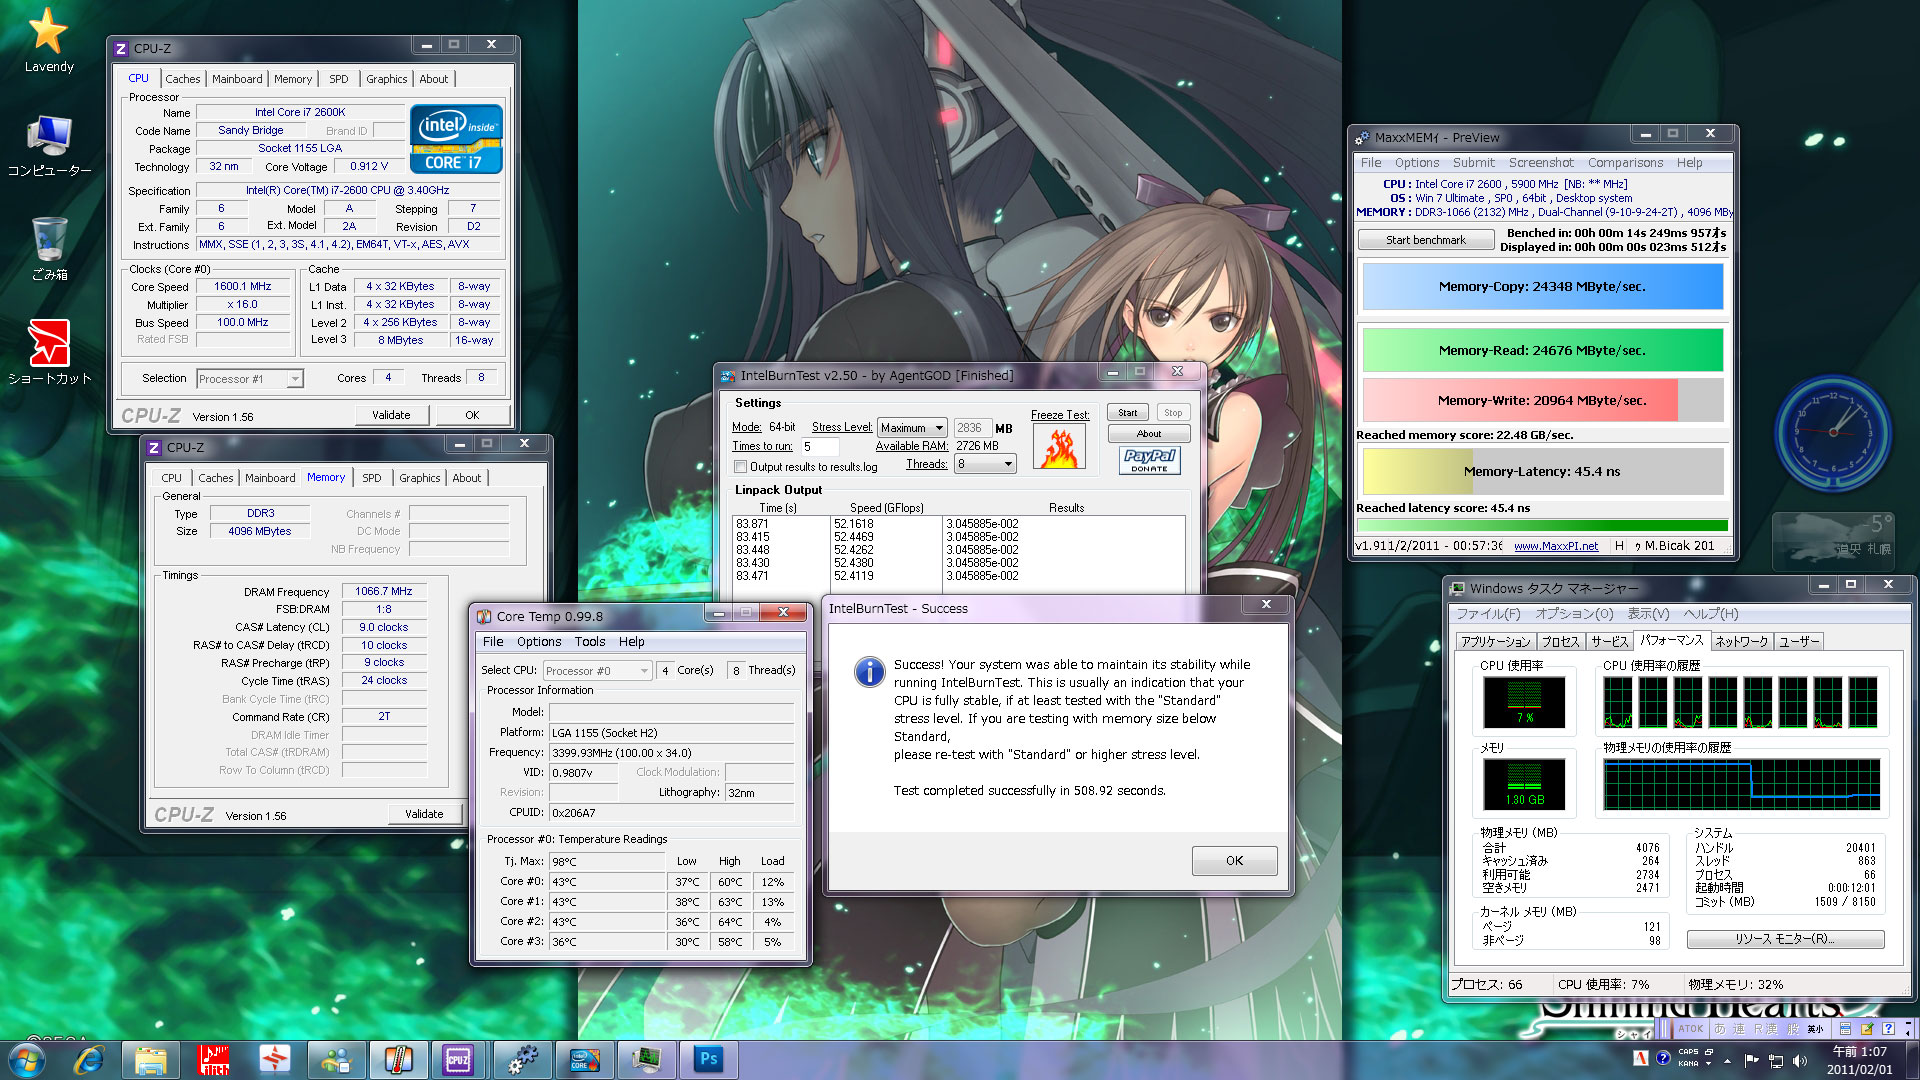Click the Memory-Latency result bar
1920x1080 pixels.
(1542, 472)
